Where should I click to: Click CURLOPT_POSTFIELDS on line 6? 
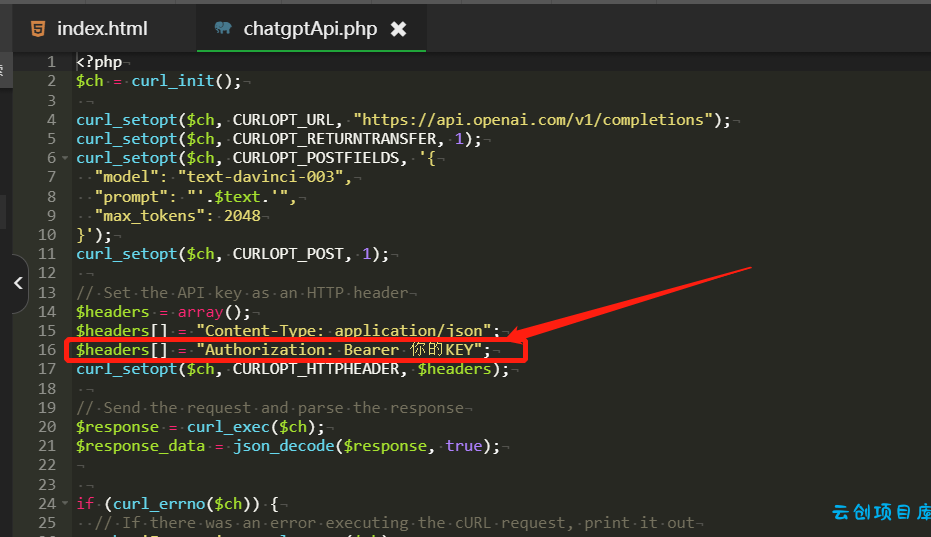pyautogui.click(x=316, y=158)
